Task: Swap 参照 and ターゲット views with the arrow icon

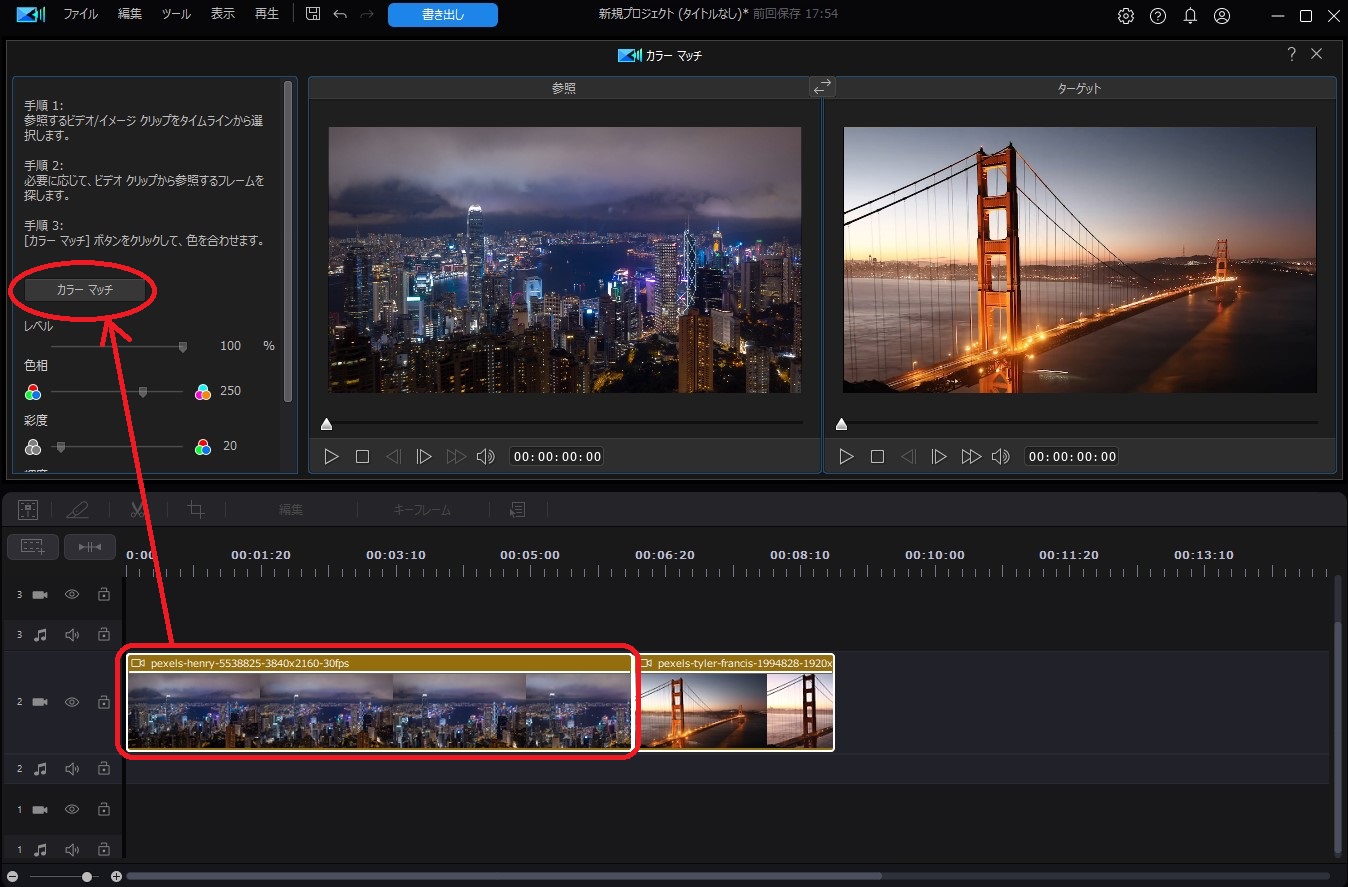Action: (822, 87)
